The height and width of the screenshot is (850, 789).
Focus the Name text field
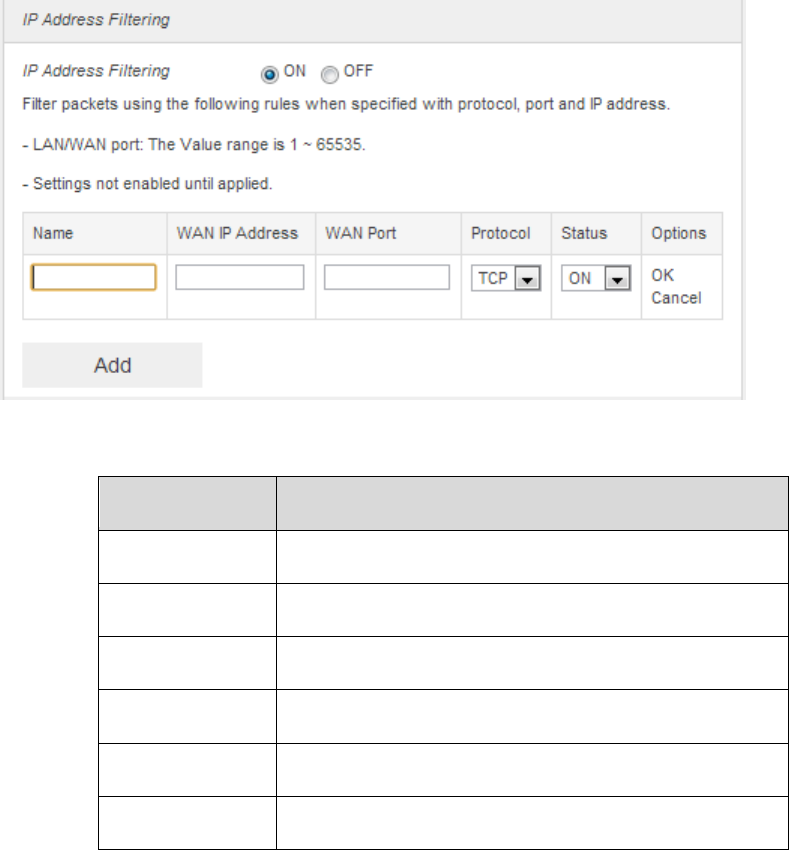point(94,277)
